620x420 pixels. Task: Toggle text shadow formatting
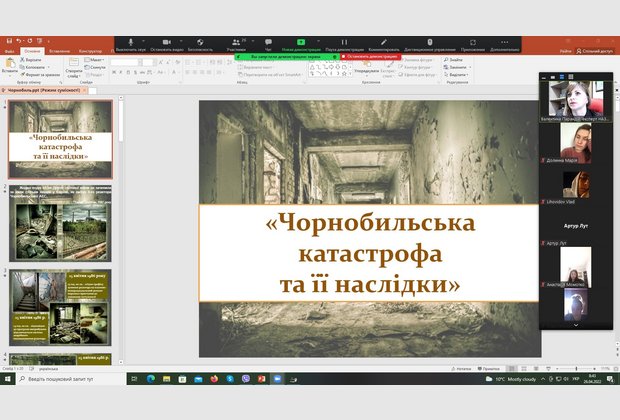135,72
